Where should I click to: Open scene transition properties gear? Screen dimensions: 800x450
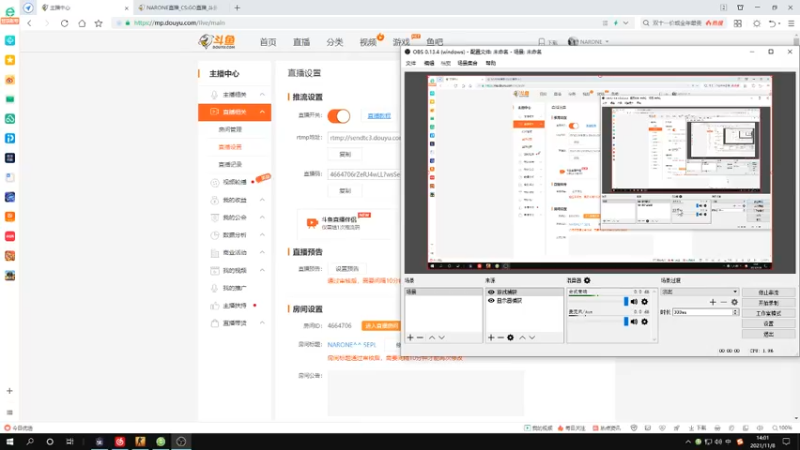(734, 302)
